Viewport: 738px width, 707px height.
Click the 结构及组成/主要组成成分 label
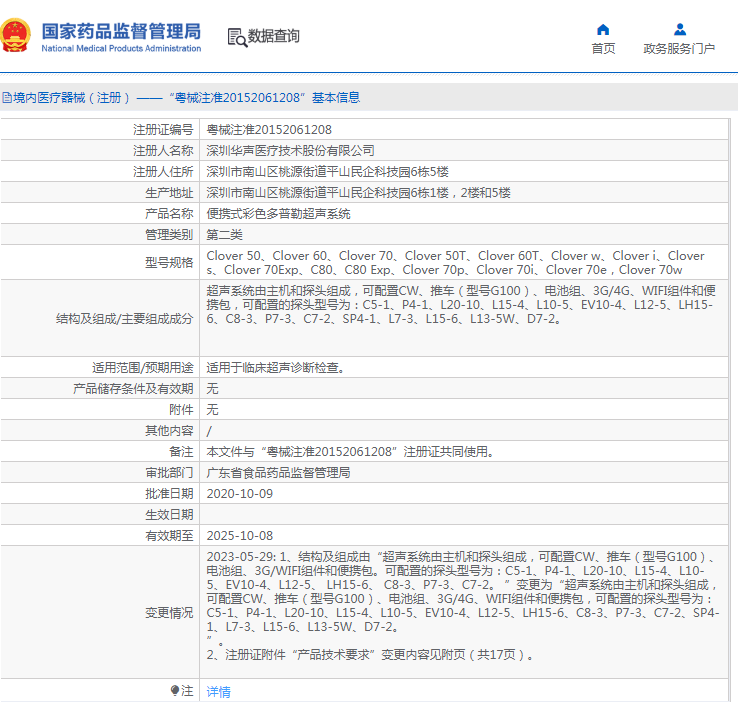point(125,319)
